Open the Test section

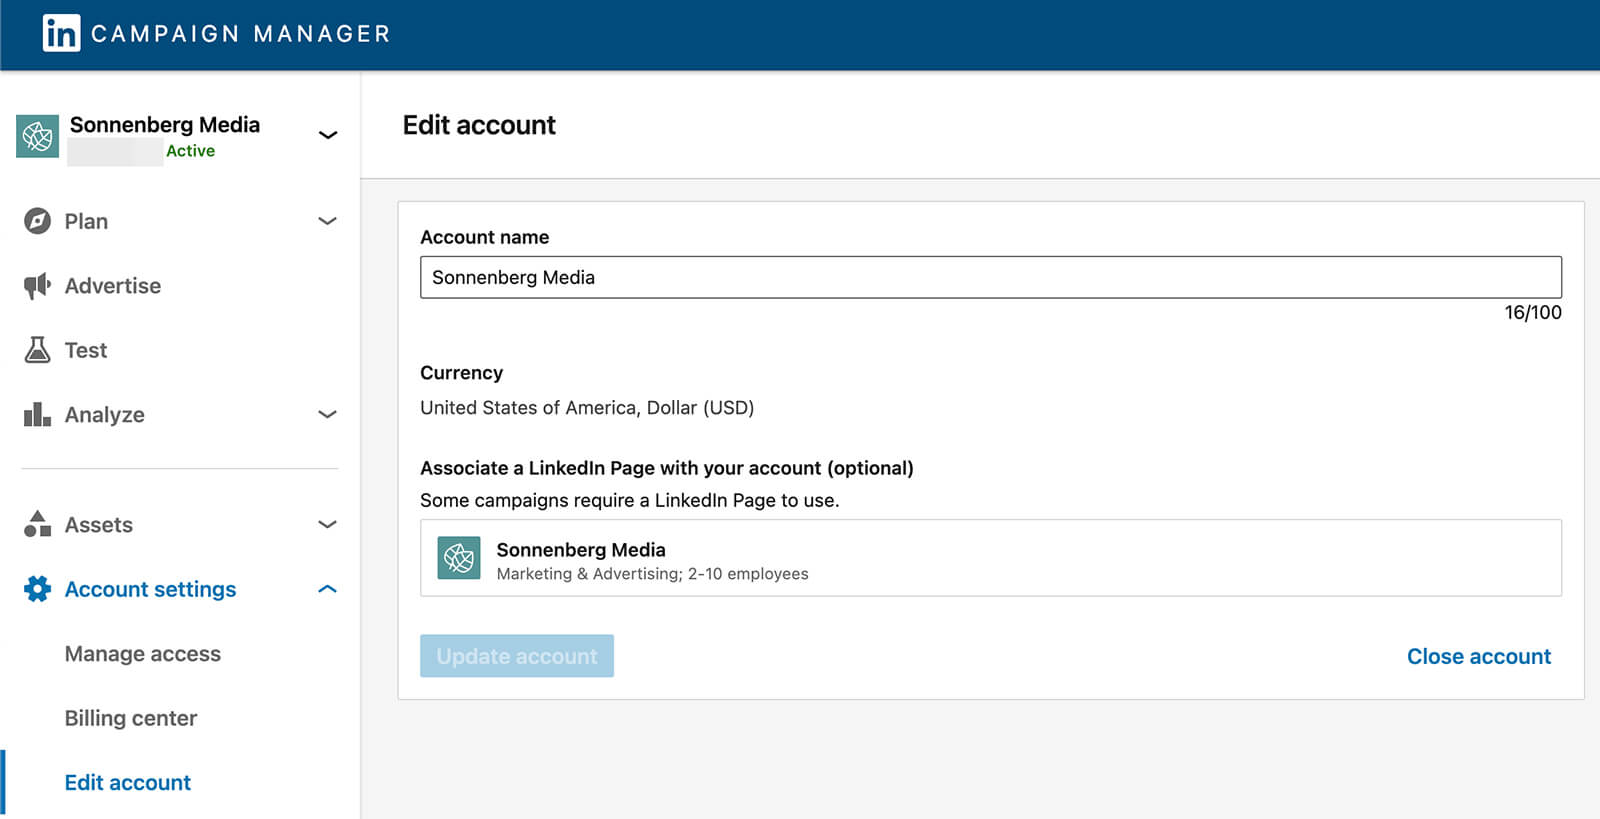pos(86,350)
